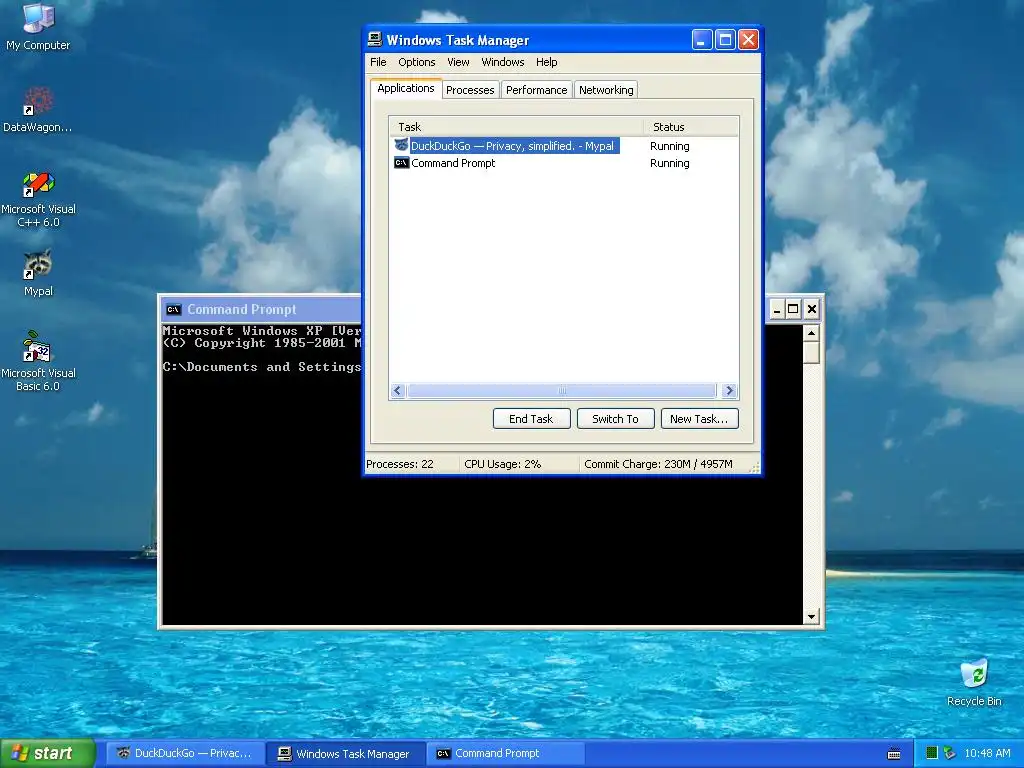Switch to DuckDuckGo taskbar button

(185, 754)
